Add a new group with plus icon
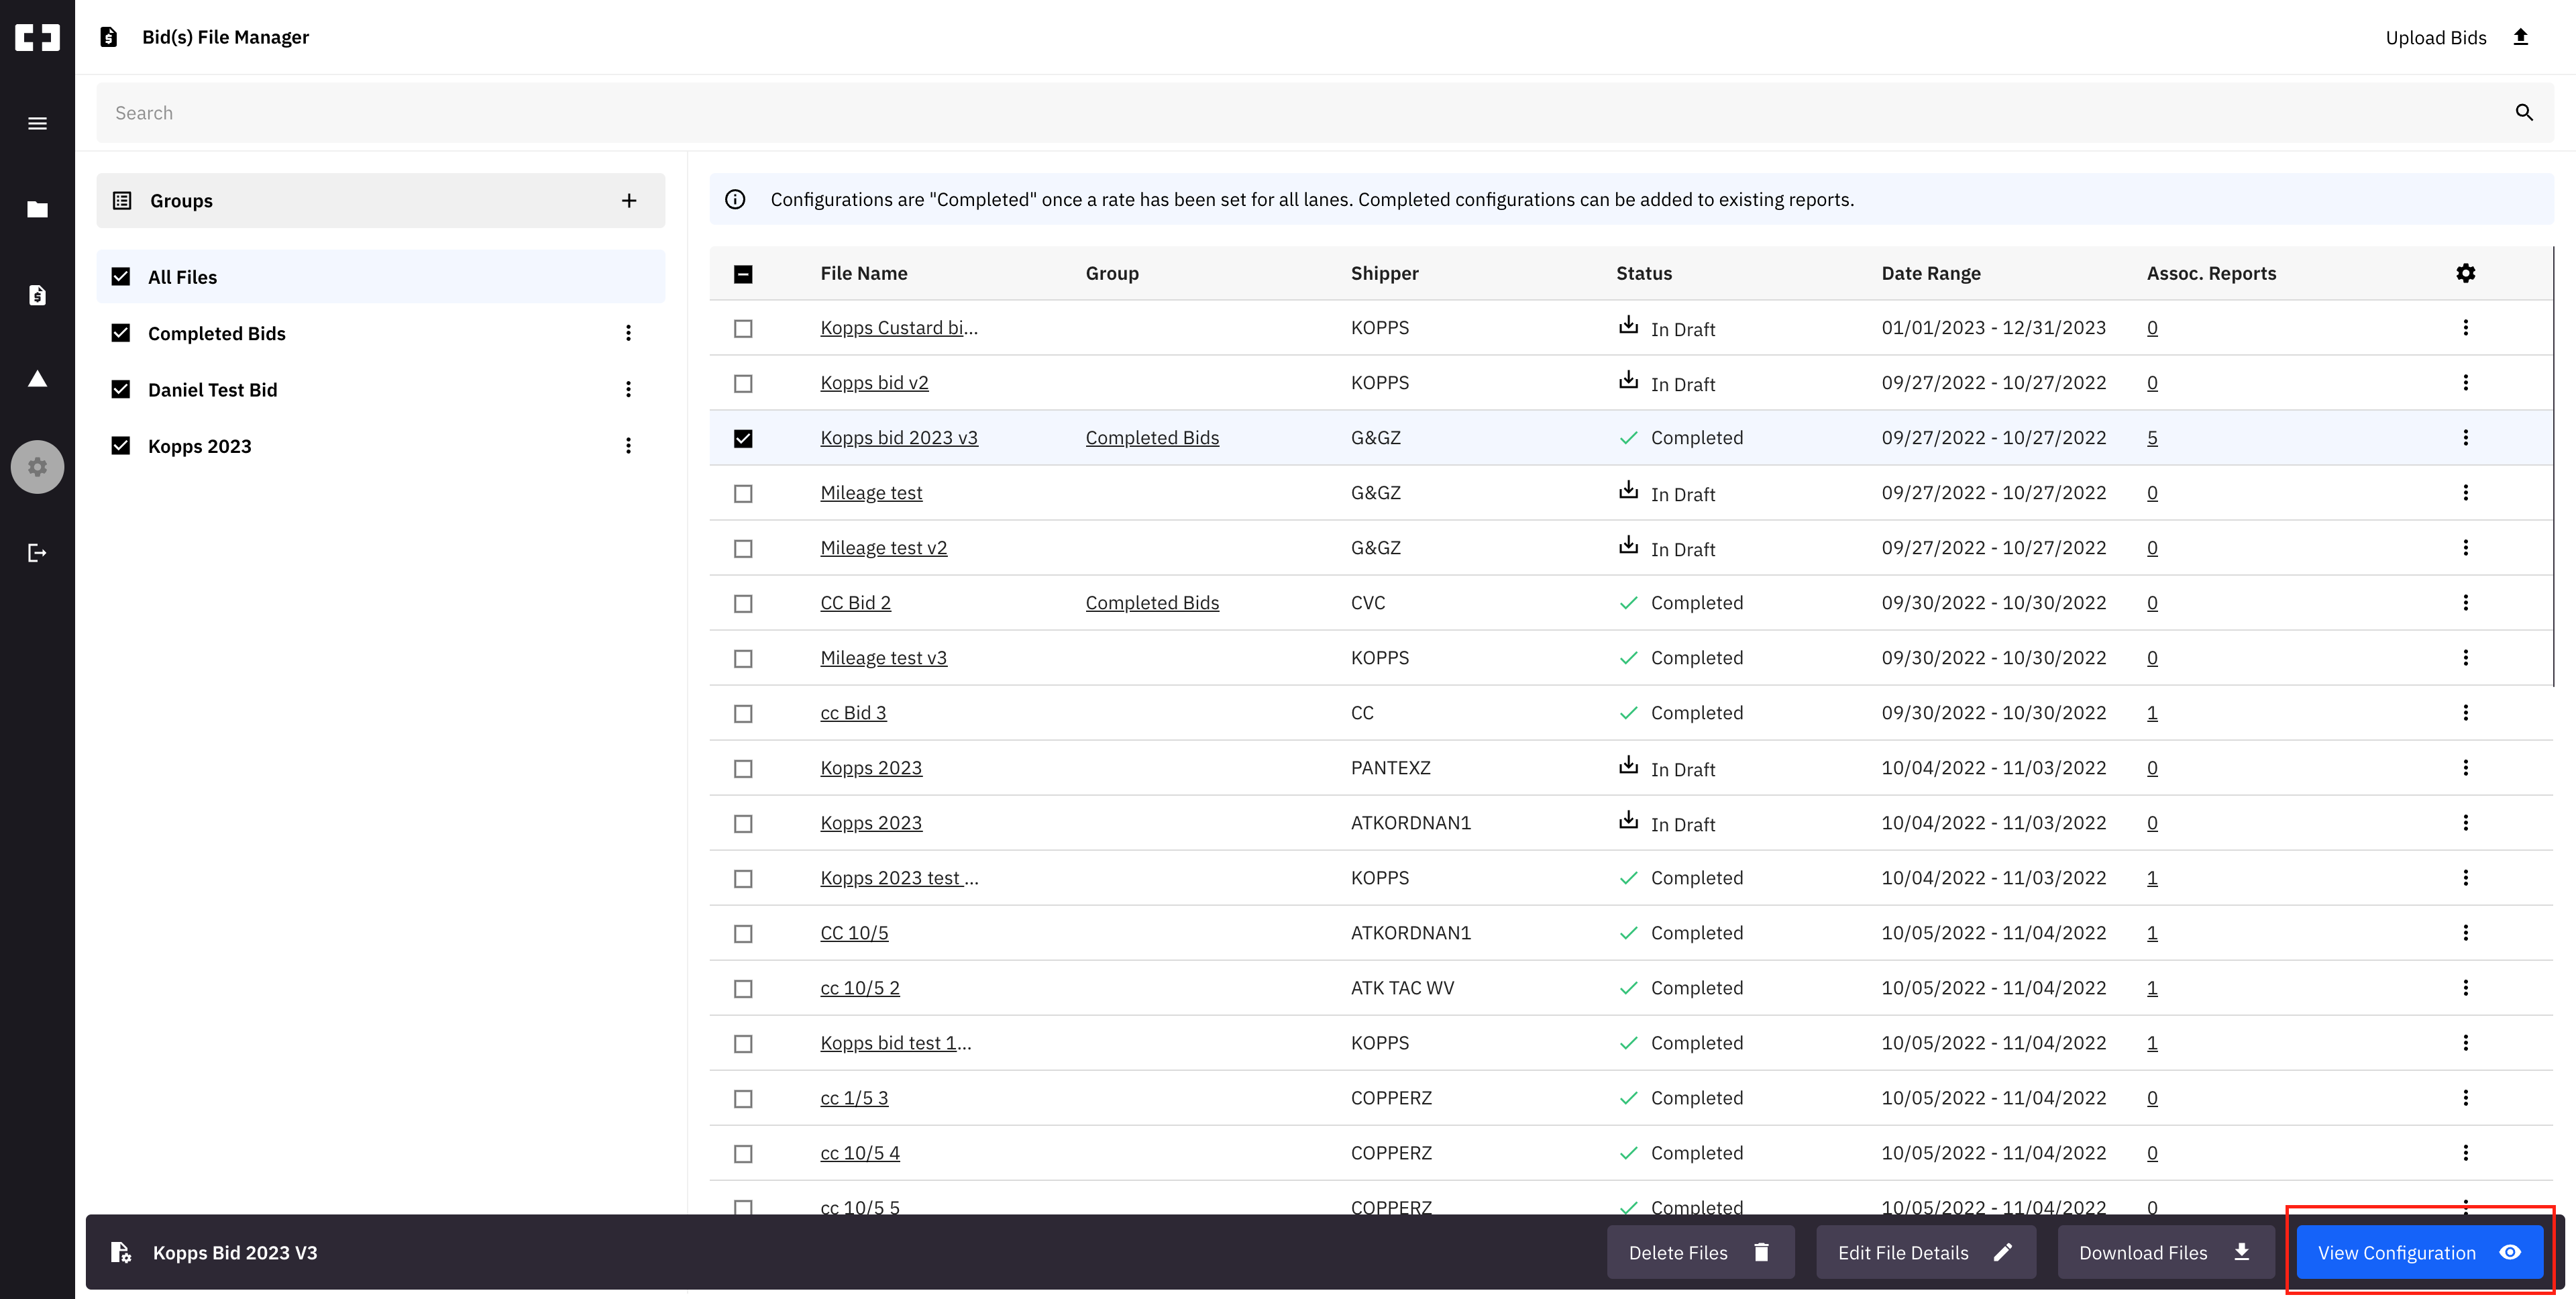Screen dimensions: 2576x1299 [x=629, y=201]
